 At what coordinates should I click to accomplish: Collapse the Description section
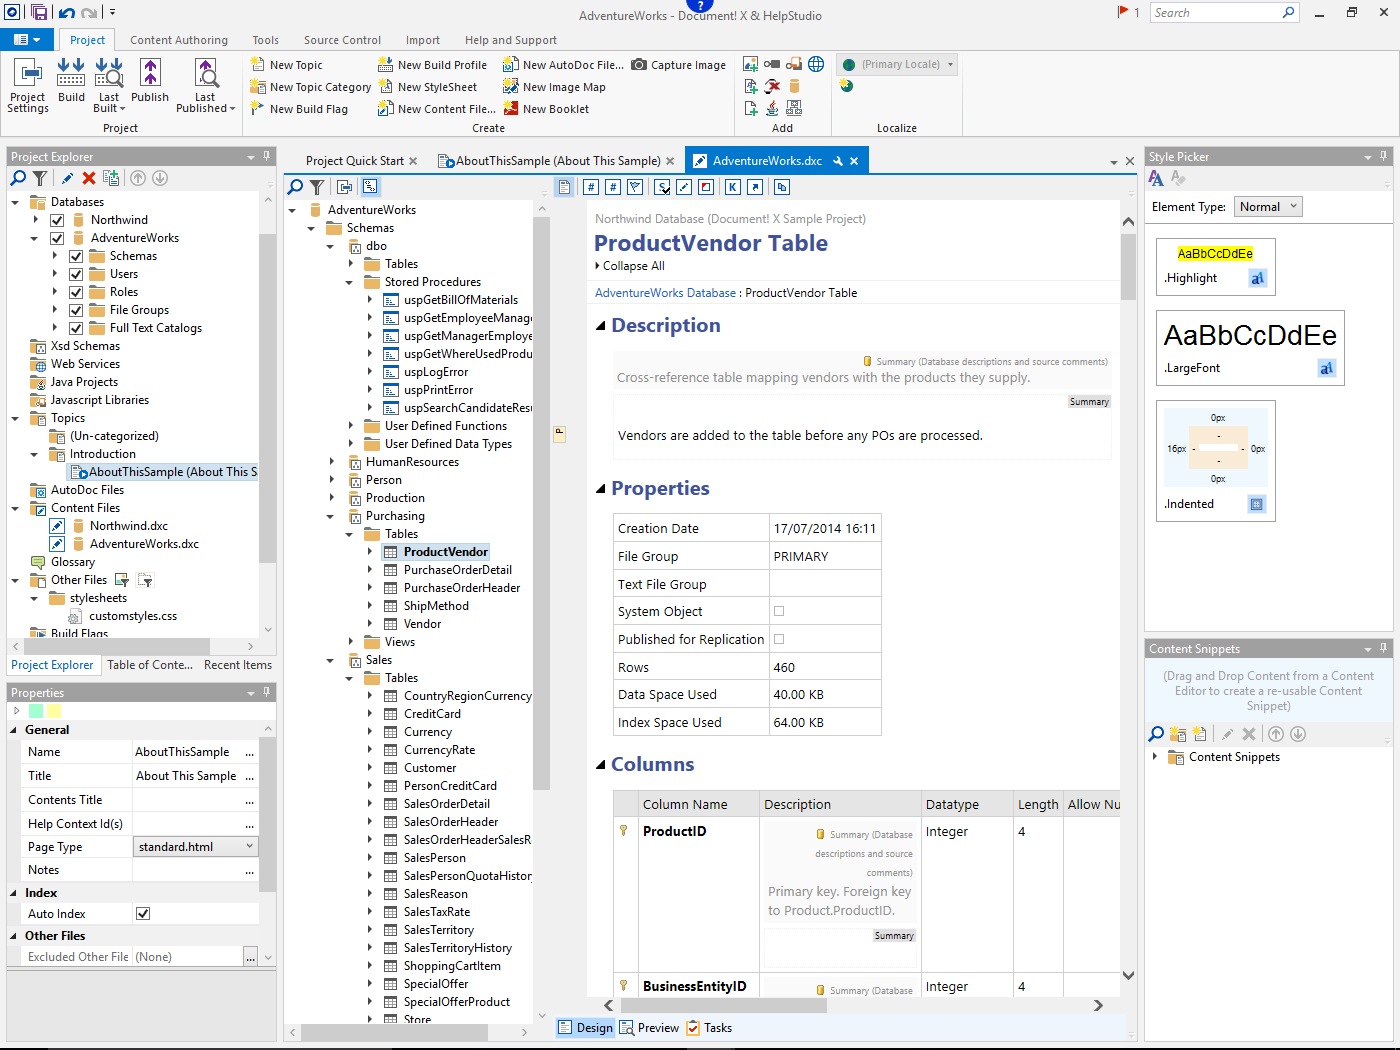click(x=601, y=326)
